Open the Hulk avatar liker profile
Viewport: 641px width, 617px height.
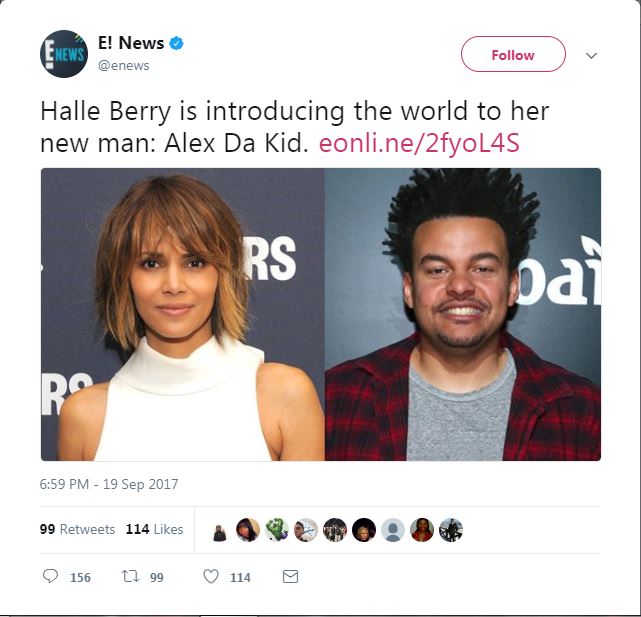point(276,529)
